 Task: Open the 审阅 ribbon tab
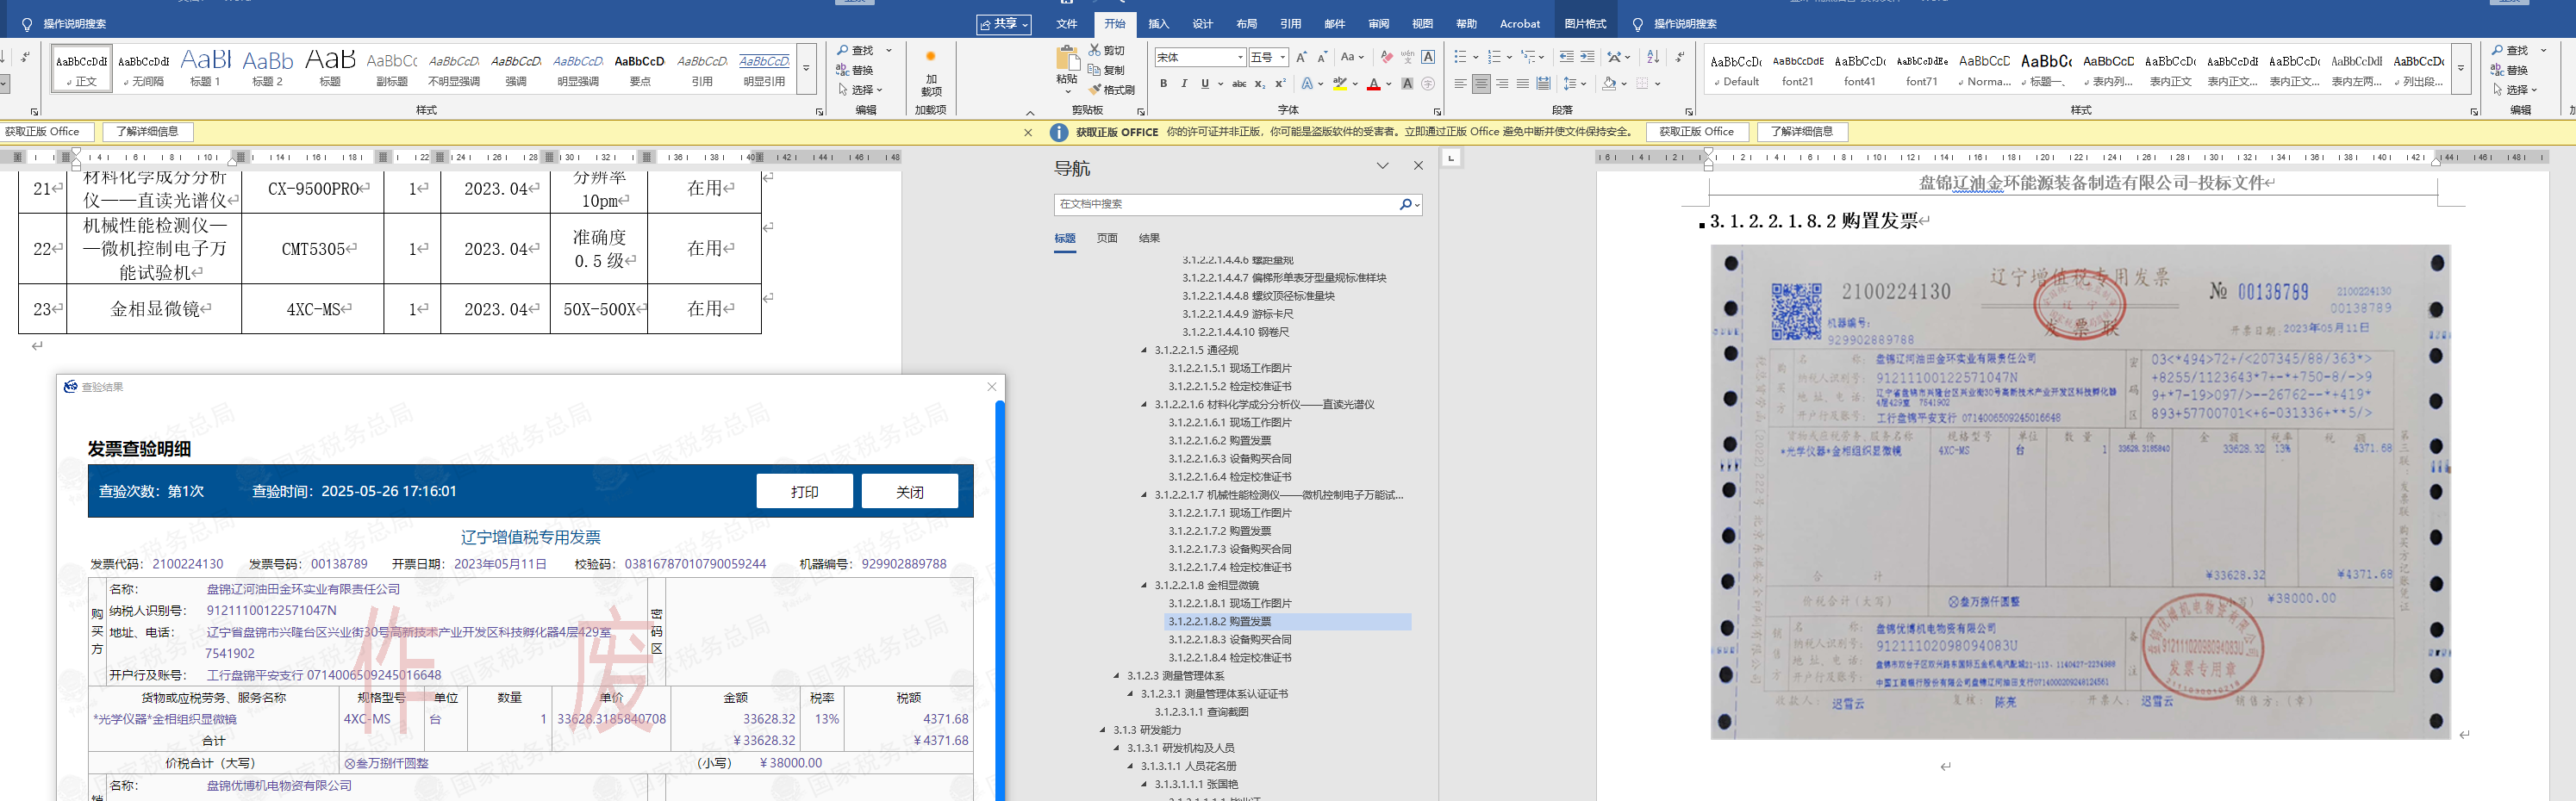coord(1378,24)
